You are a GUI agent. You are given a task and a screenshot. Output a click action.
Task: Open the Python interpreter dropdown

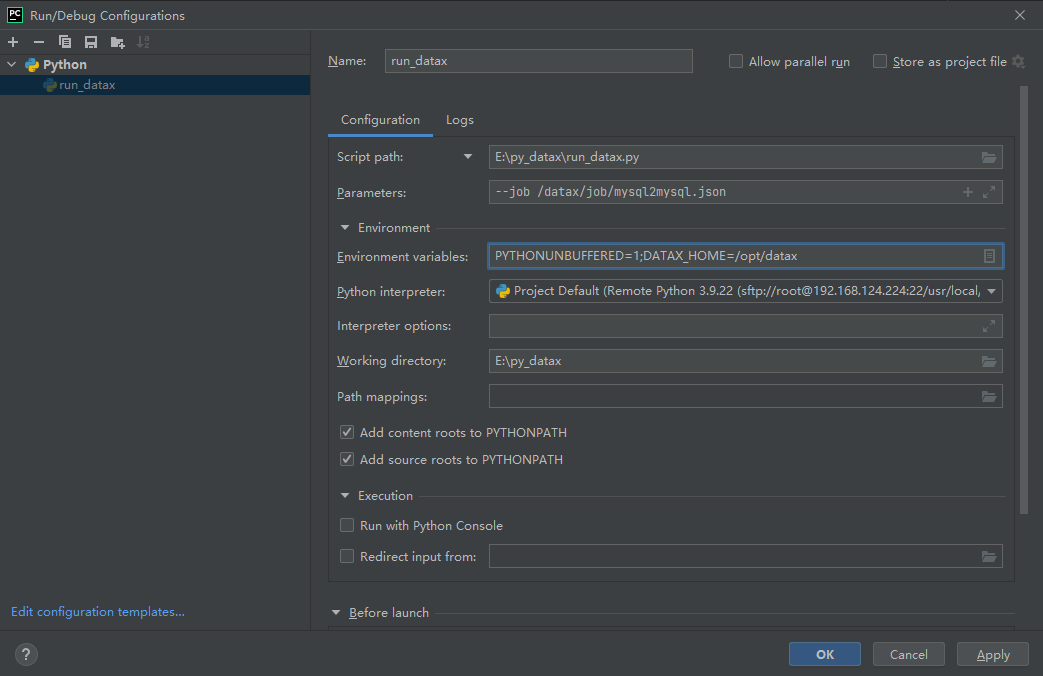(x=991, y=291)
